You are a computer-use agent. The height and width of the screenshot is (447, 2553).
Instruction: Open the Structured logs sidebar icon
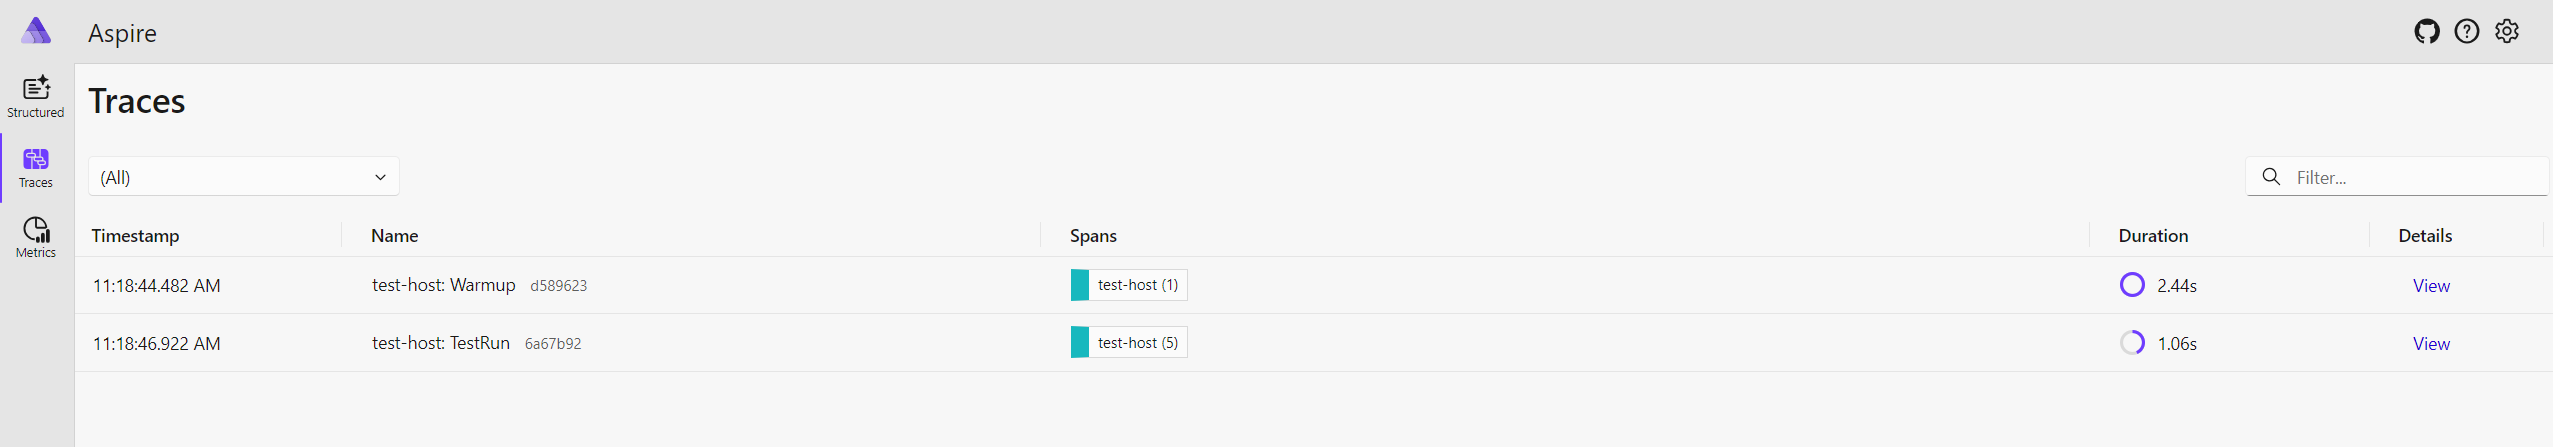point(36,97)
